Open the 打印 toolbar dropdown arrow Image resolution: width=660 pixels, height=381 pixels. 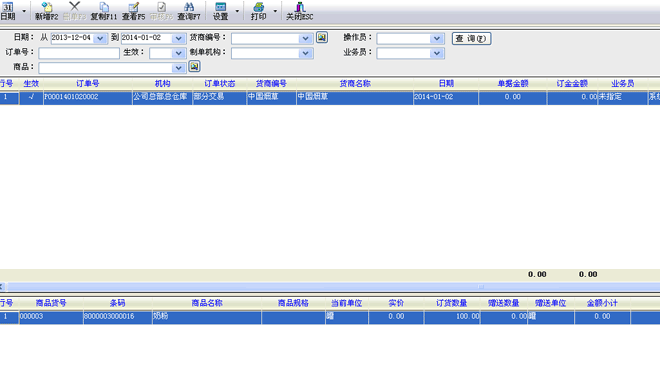tap(275, 11)
